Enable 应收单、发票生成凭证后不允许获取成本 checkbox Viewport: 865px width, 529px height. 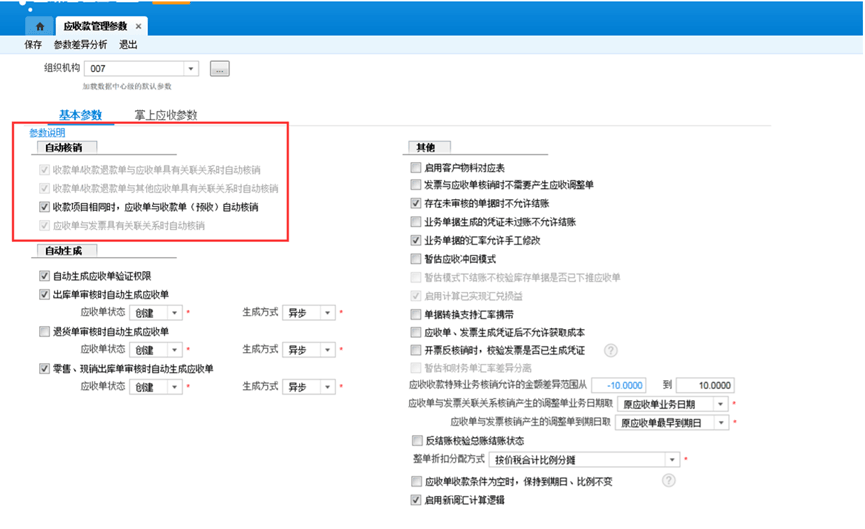(416, 332)
